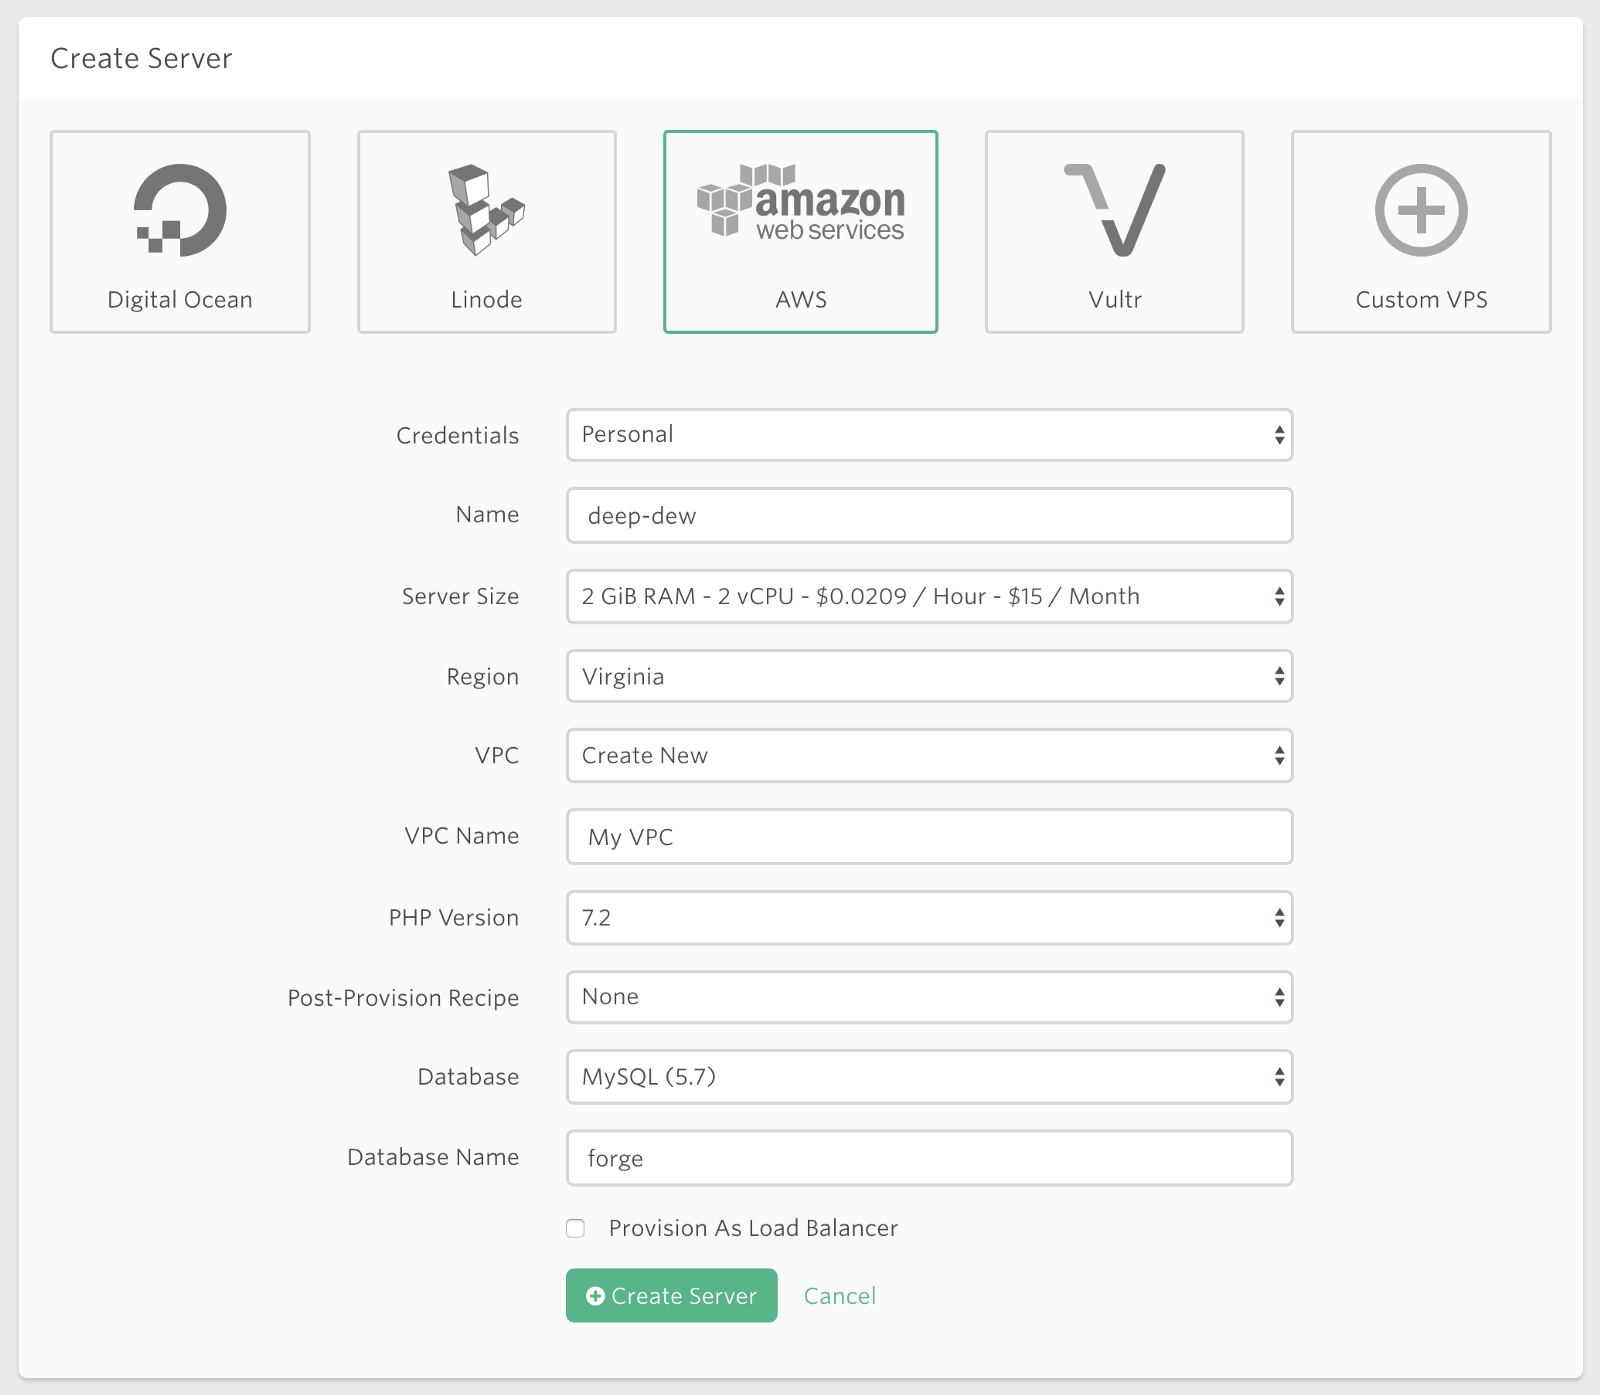Click the Server Size field label
Screen dimensions: 1600x1395
(x=460, y=597)
